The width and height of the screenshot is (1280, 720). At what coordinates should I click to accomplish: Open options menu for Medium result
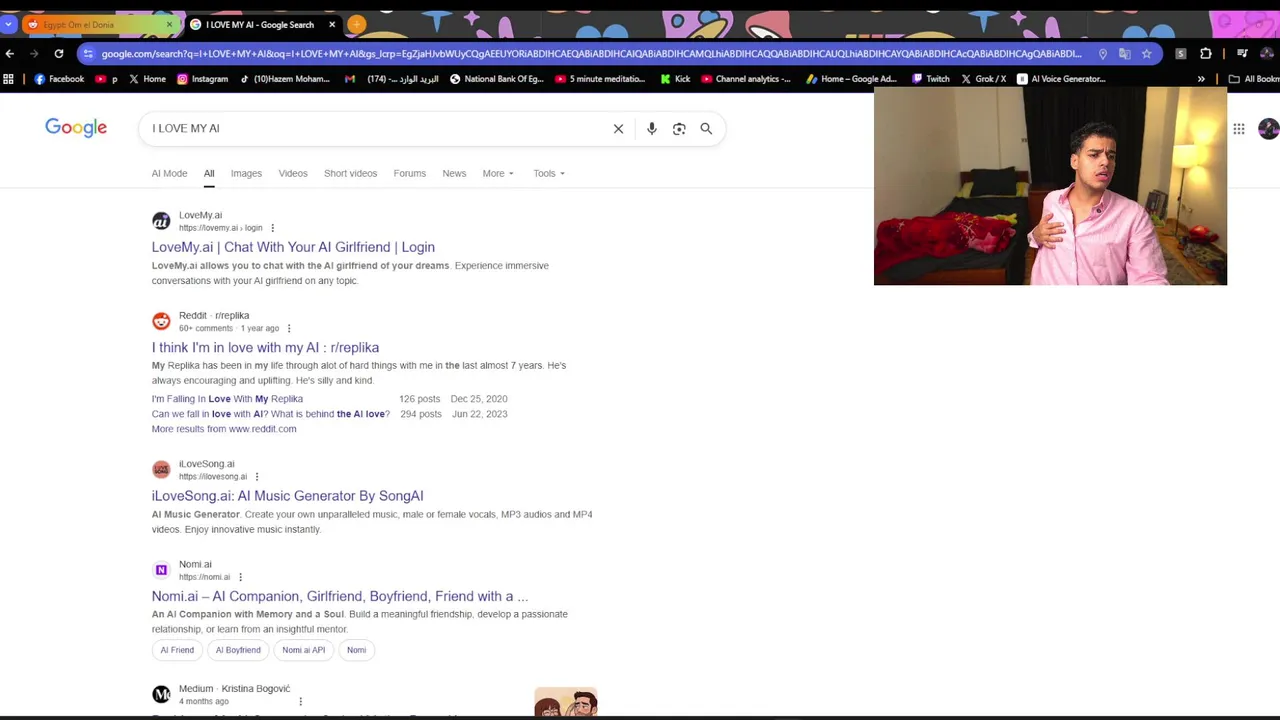tap(300, 701)
